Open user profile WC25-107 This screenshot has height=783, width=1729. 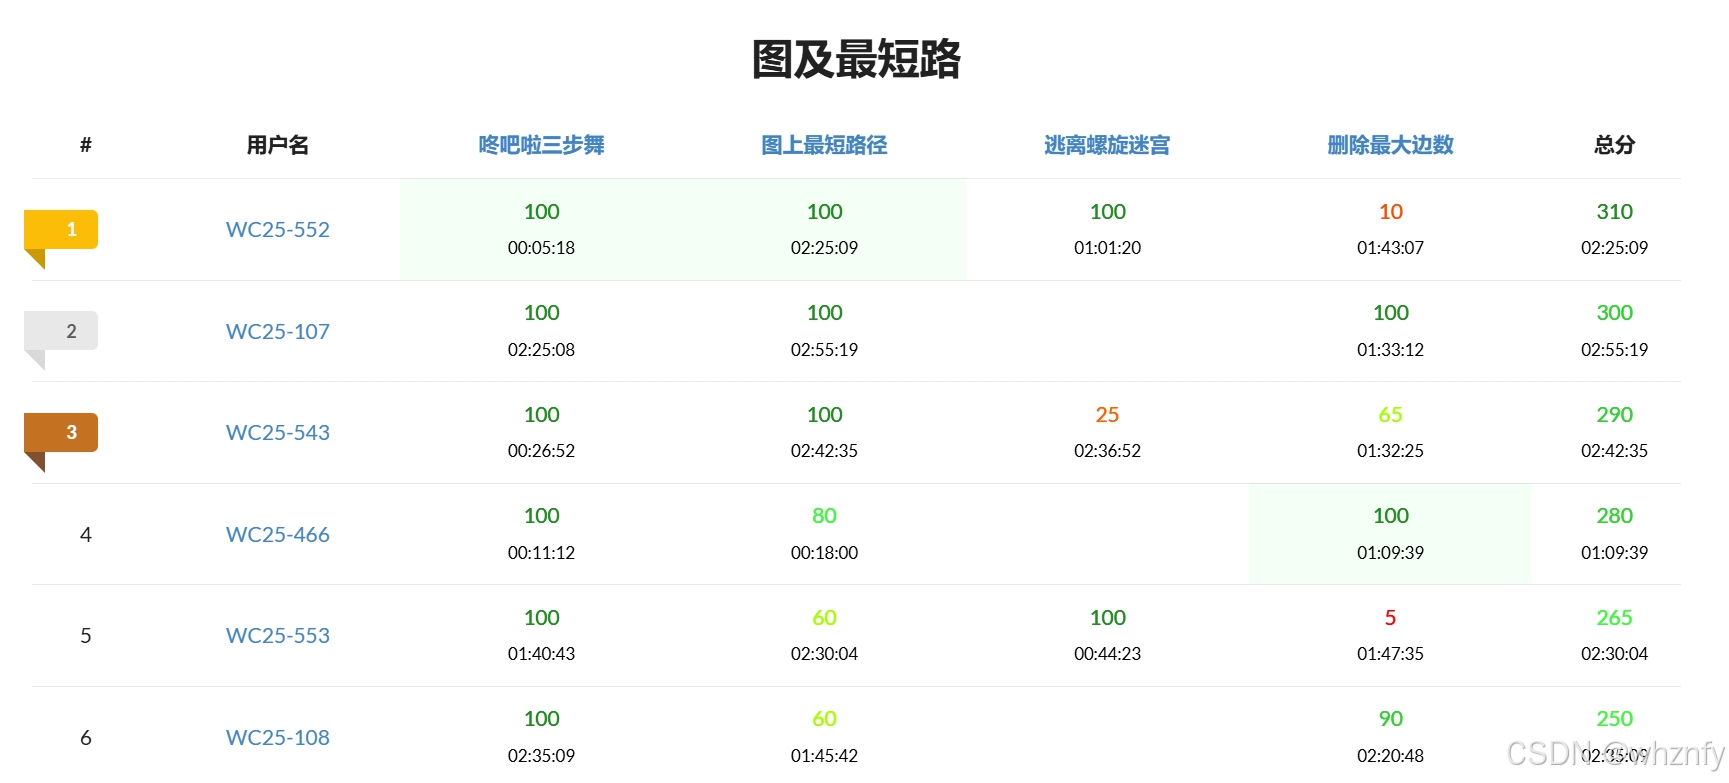pyautogui.click(x=278, y=331)
